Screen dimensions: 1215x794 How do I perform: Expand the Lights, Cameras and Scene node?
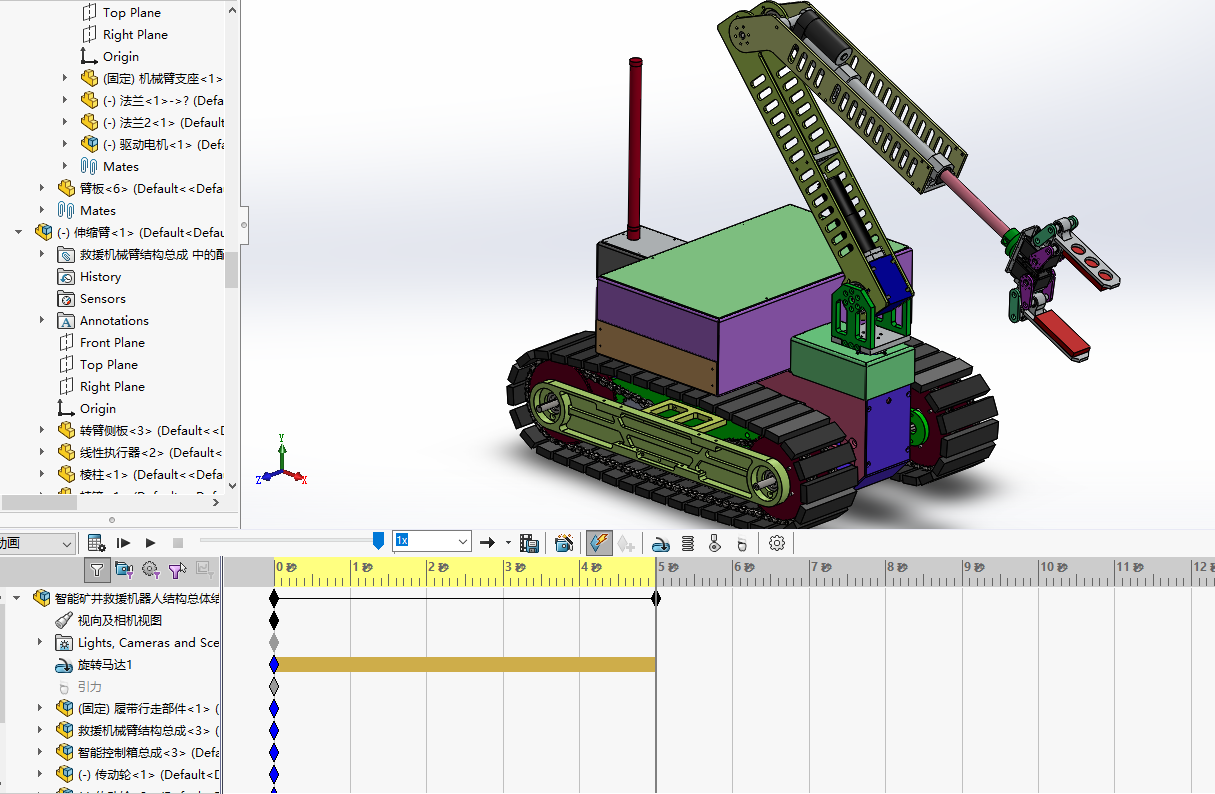point(41,642)
